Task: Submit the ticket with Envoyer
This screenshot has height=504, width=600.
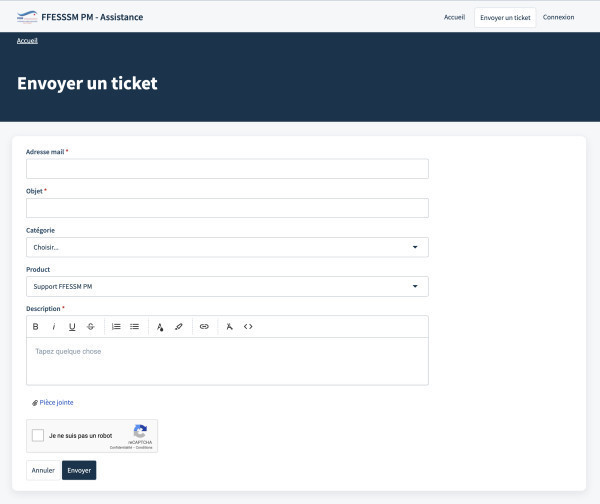Action: pos(79,470)
